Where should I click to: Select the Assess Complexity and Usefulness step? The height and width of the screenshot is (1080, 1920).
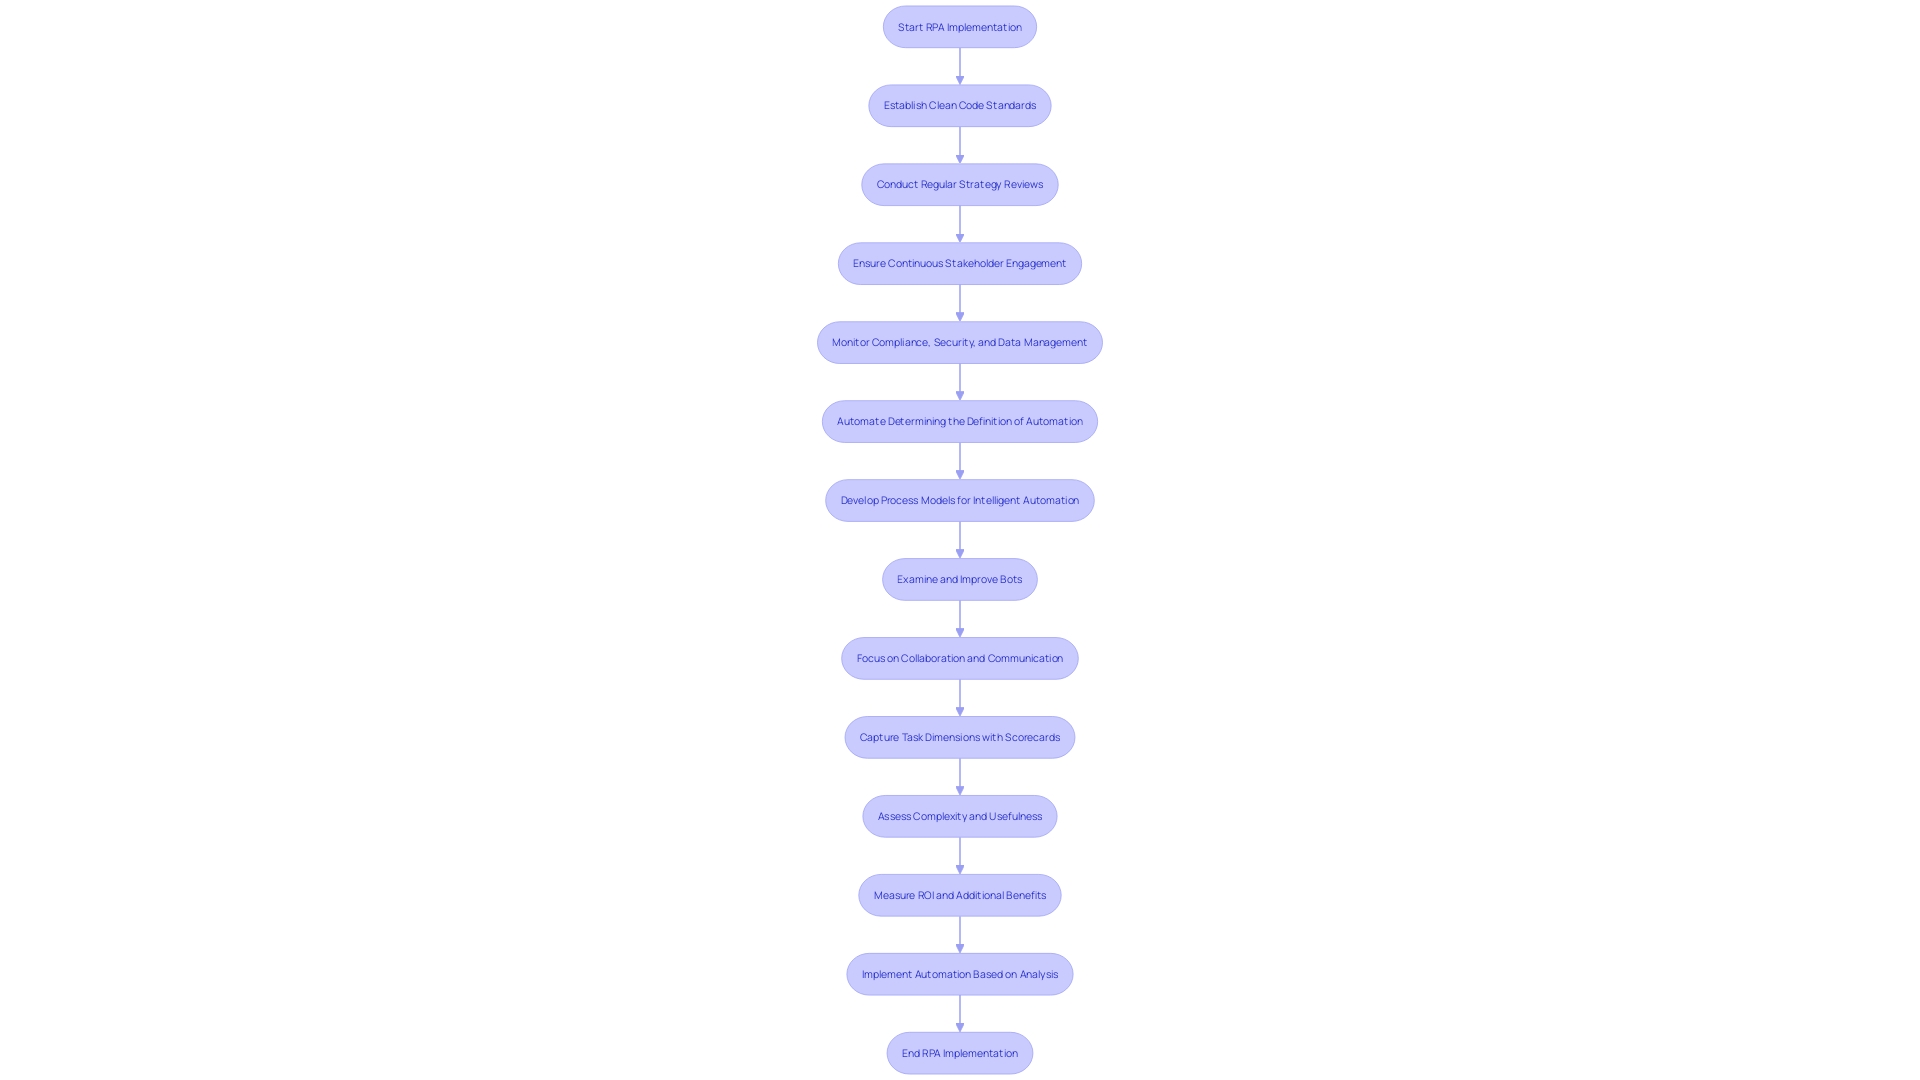pyautogui.click(x=960, y=815)
